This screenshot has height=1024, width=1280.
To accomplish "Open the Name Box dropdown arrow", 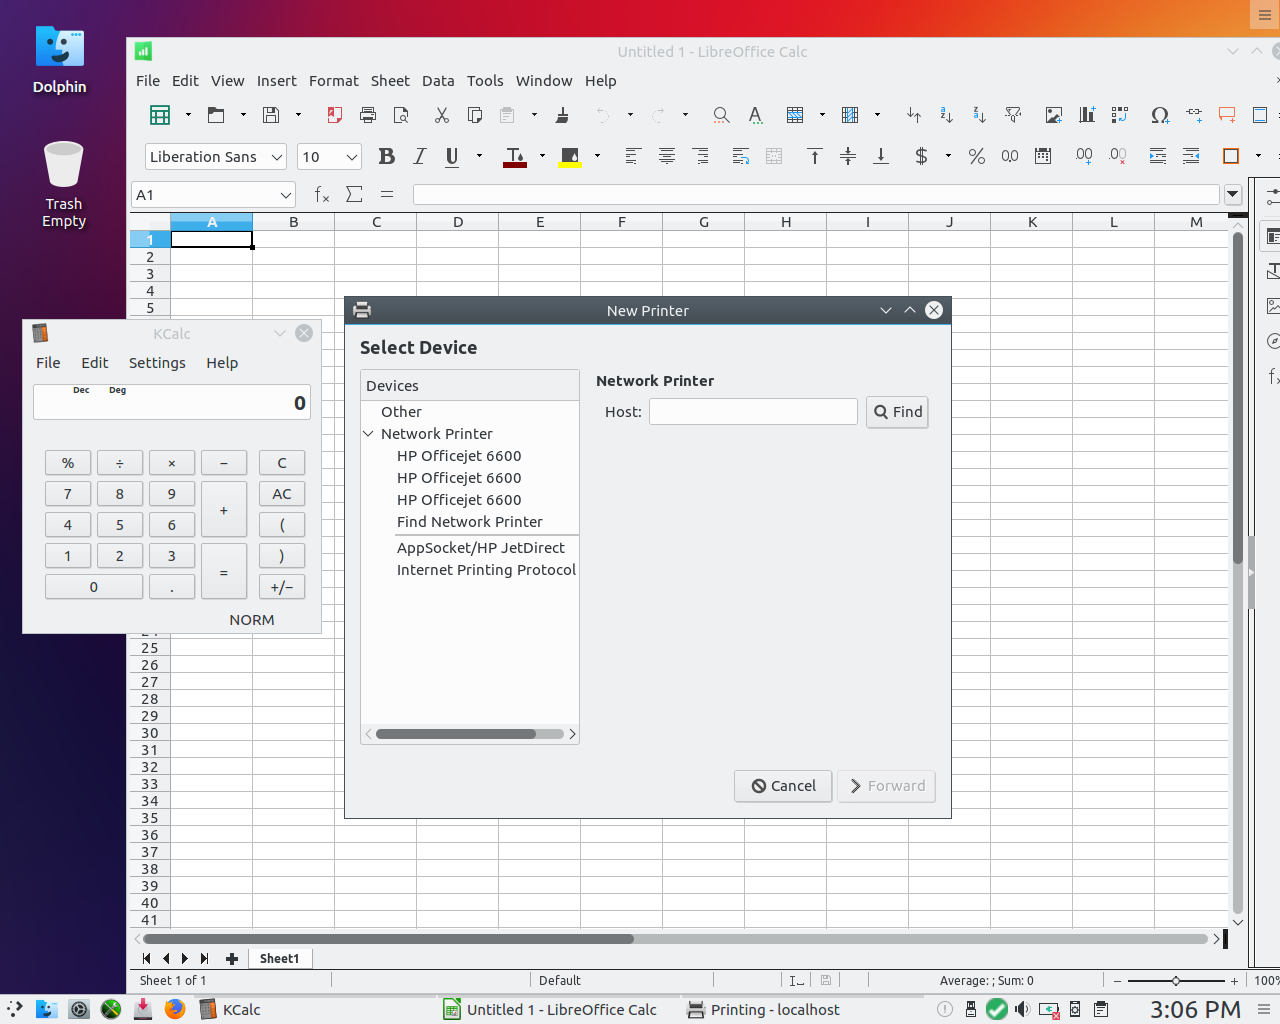I will (x=285, y=195).
